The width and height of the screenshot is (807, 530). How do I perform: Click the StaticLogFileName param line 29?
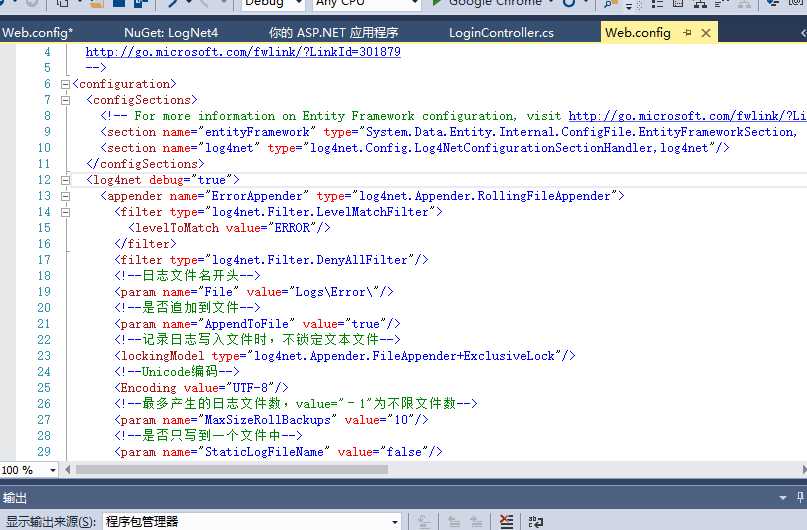(x=278, y=452)
